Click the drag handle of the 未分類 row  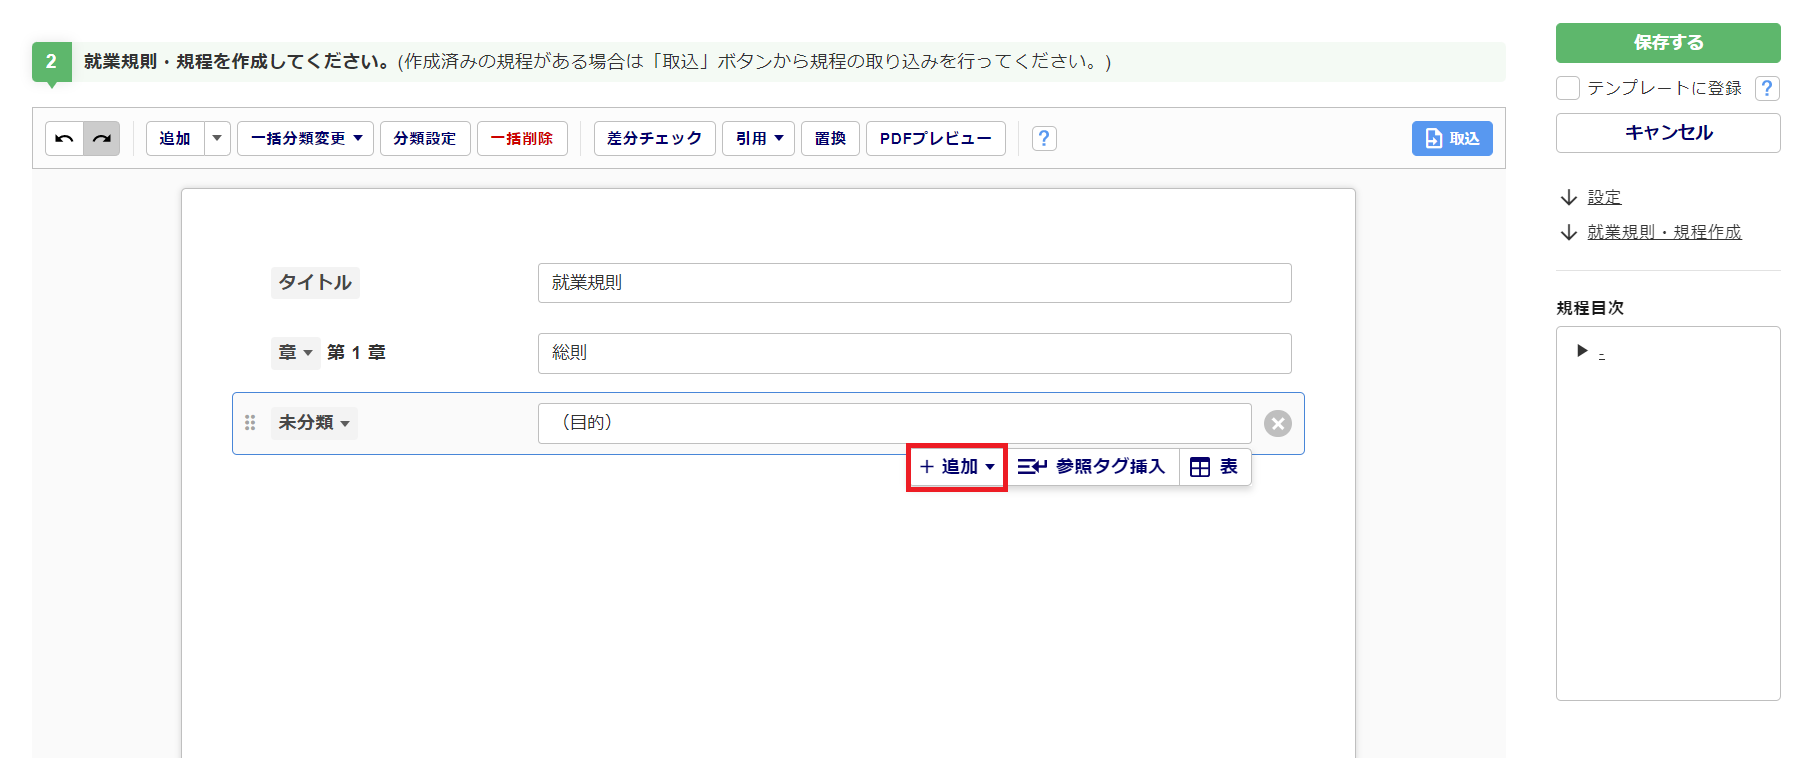tap(250, 423)
